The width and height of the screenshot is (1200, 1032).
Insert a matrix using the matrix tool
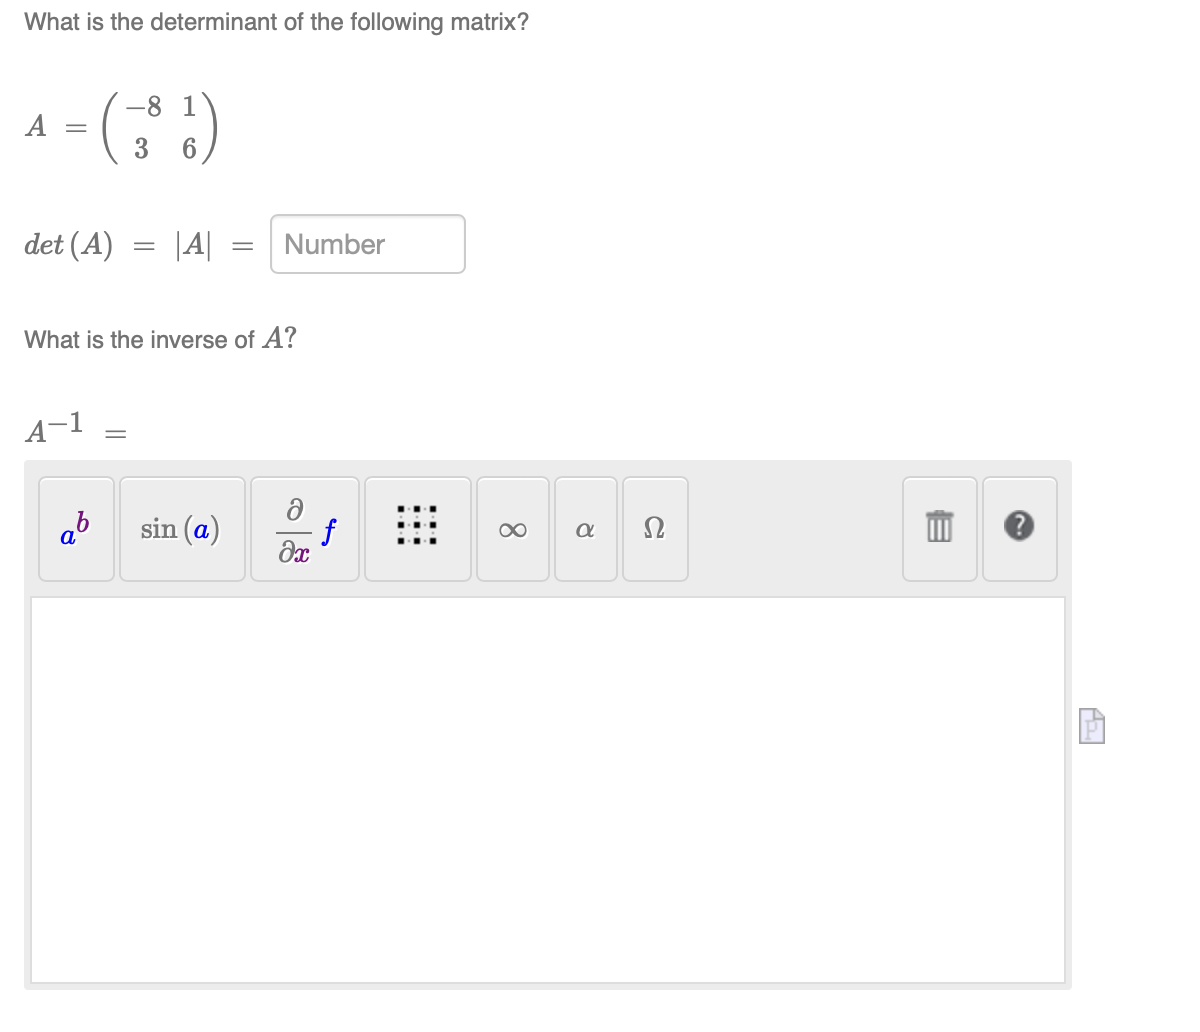click(417, 529)
